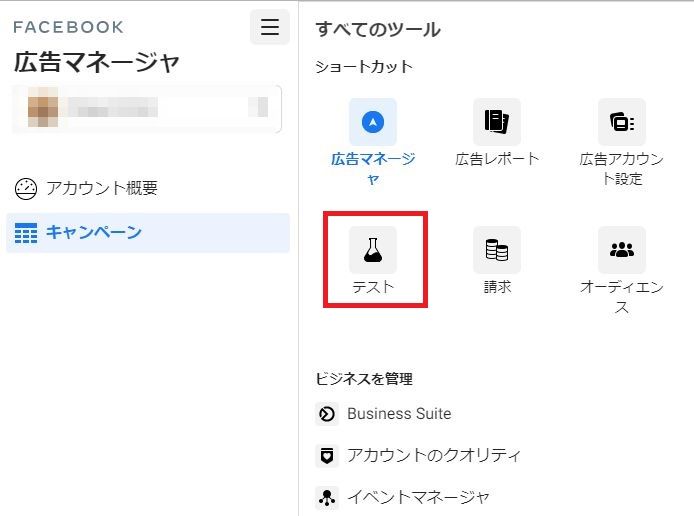694x516 pixels.
Task: Open the オーディエンス people icon
Action: click(621, 250)
